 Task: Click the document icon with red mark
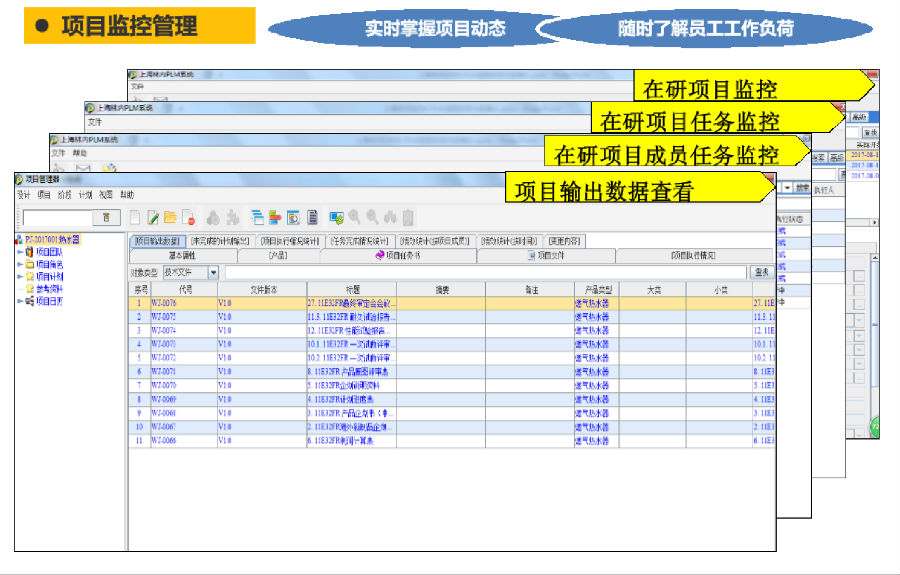pyautogui.click(x=189, y=217)
